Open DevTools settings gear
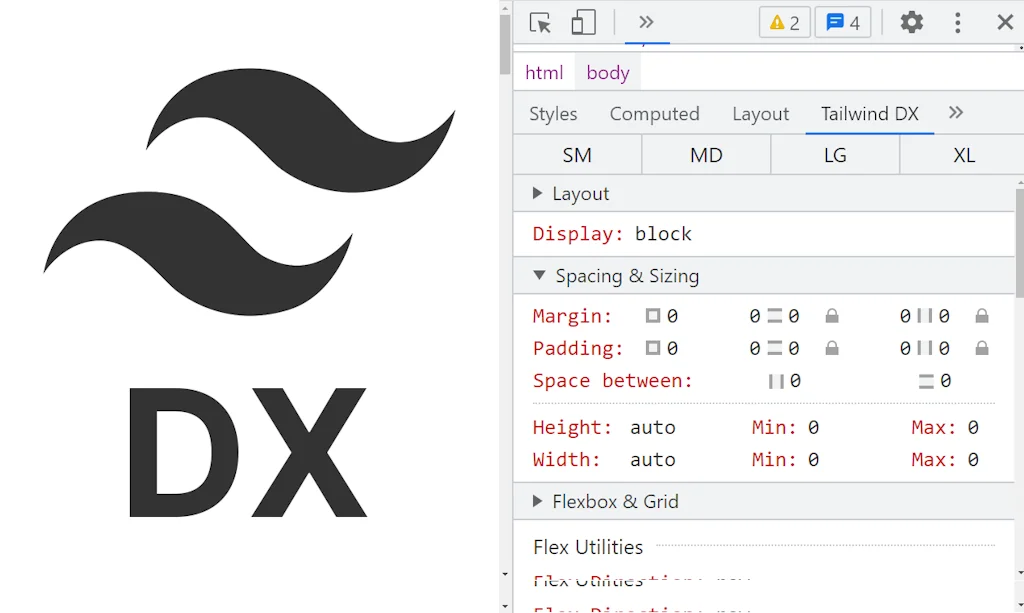Viewport: 1024px width, 613px height. [x=911, y=23]
